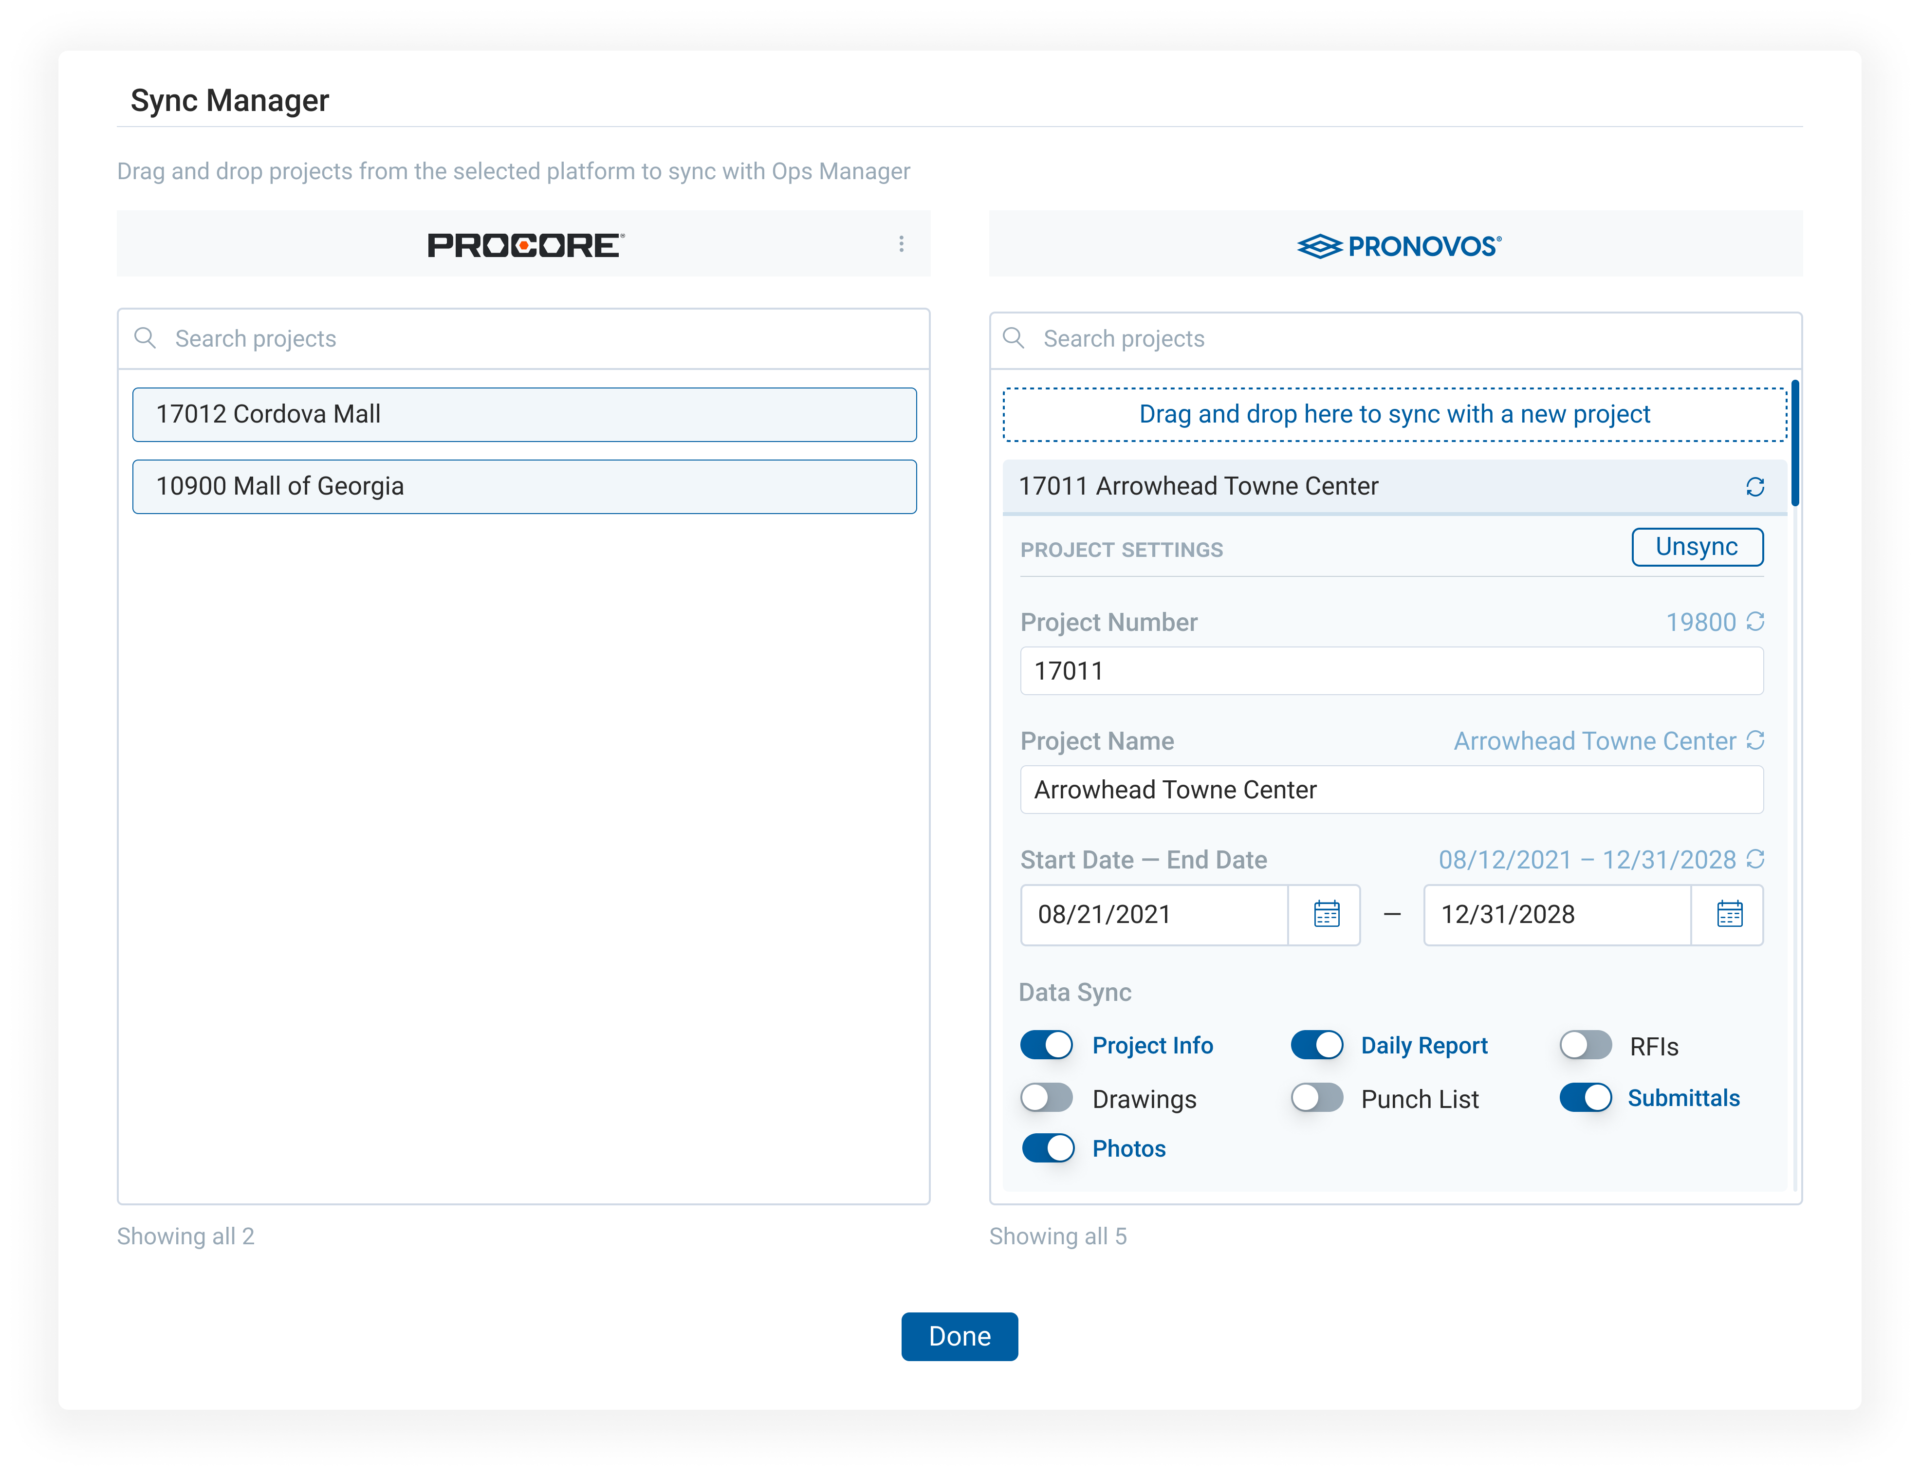1920x1476 pixels.
Task: Click the Data Sync label
Action: coord(1075,992)
